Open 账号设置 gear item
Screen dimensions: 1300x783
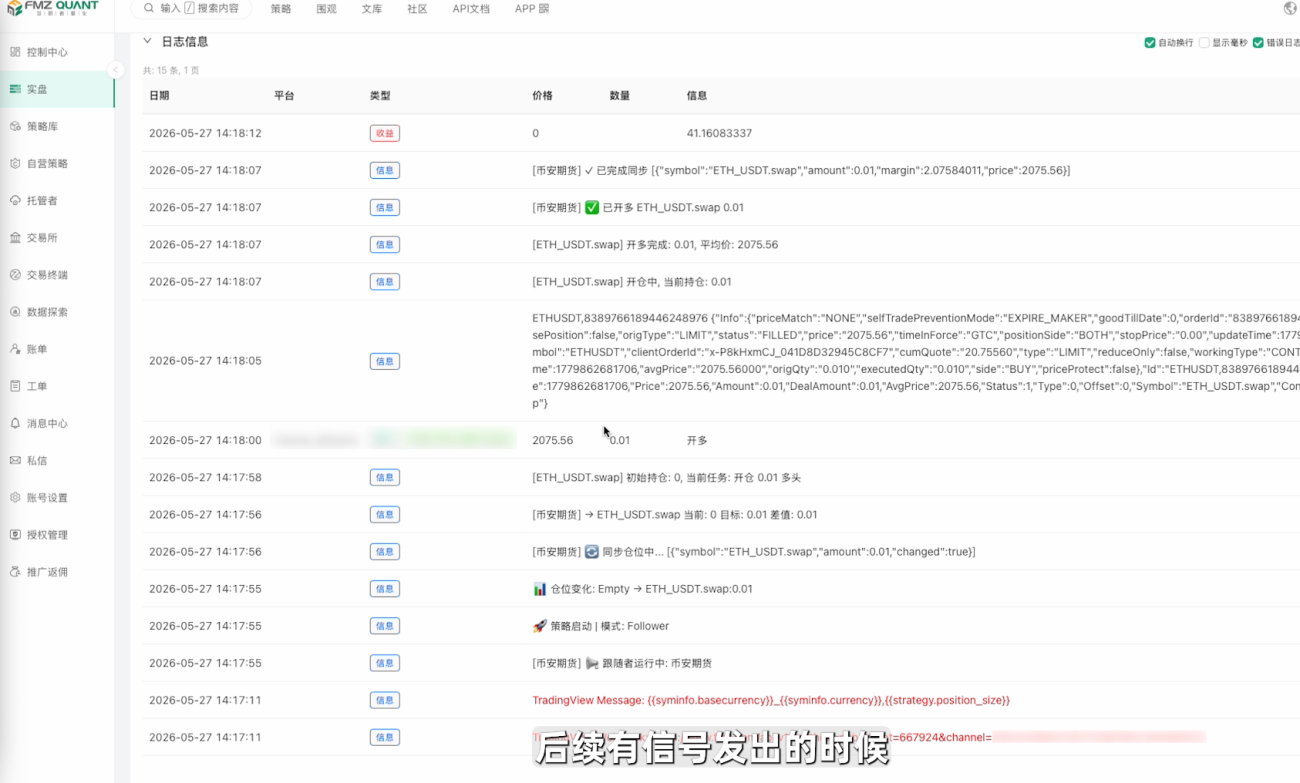pyautogui.click(x=47, y=498)
